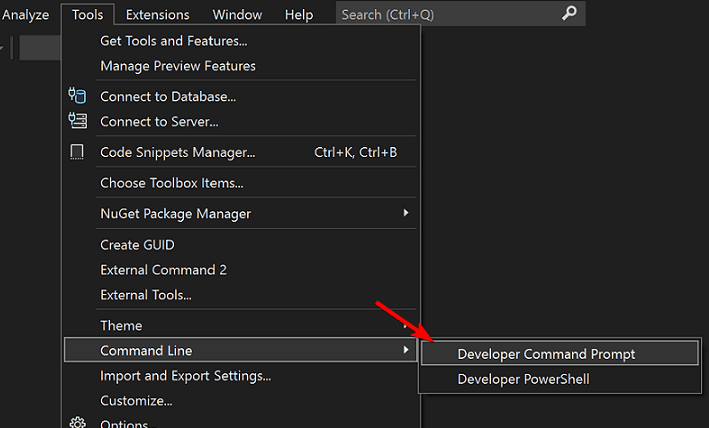The image size is (709, 428).
Task: Open the Help menu
Action: point(299,14)
